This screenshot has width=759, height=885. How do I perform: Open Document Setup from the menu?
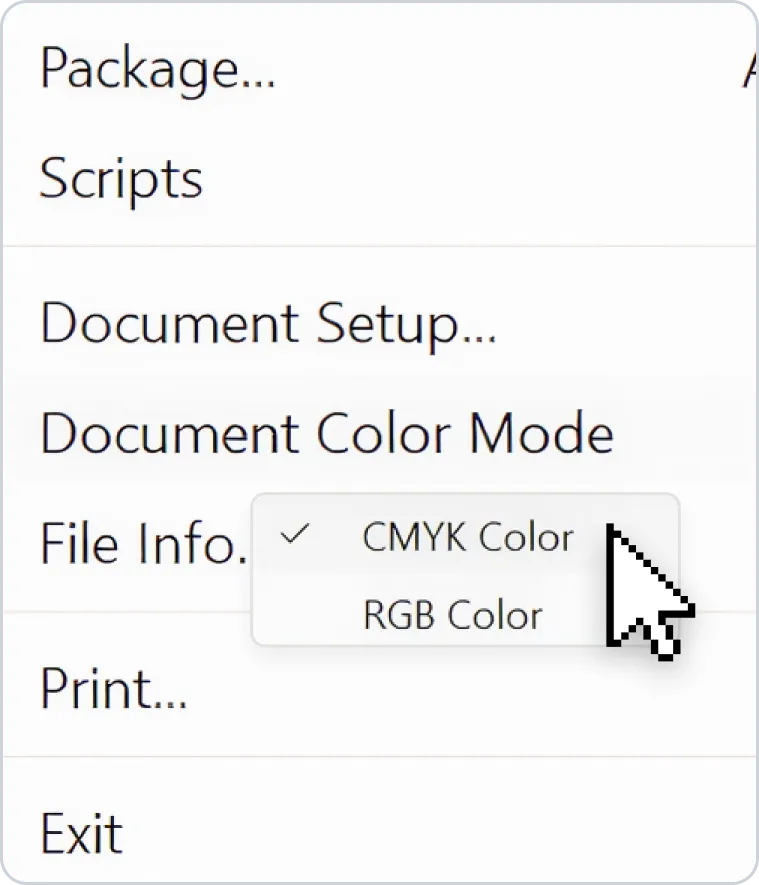tap(379, 324)
